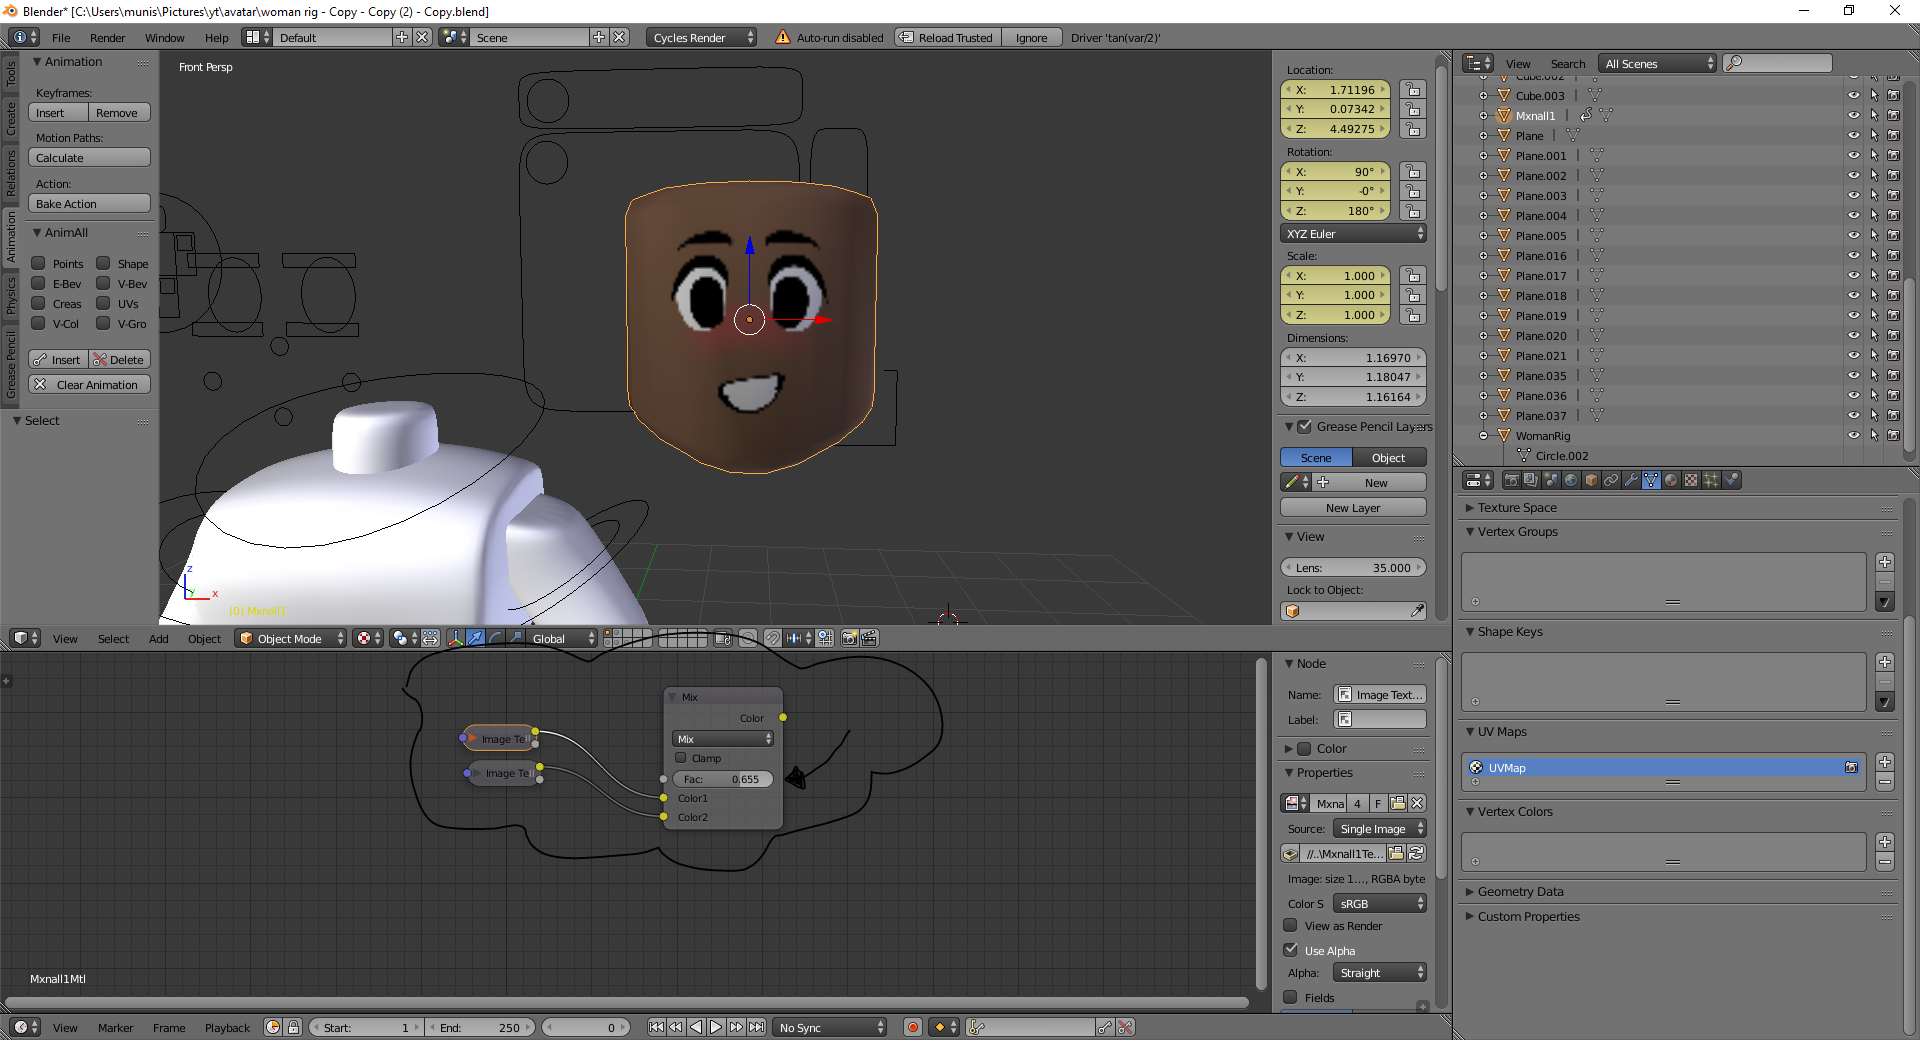Open the sRGB color space dropdown
Image resolution: width=1920 pixels, height=1040 pixels.
1380,903
